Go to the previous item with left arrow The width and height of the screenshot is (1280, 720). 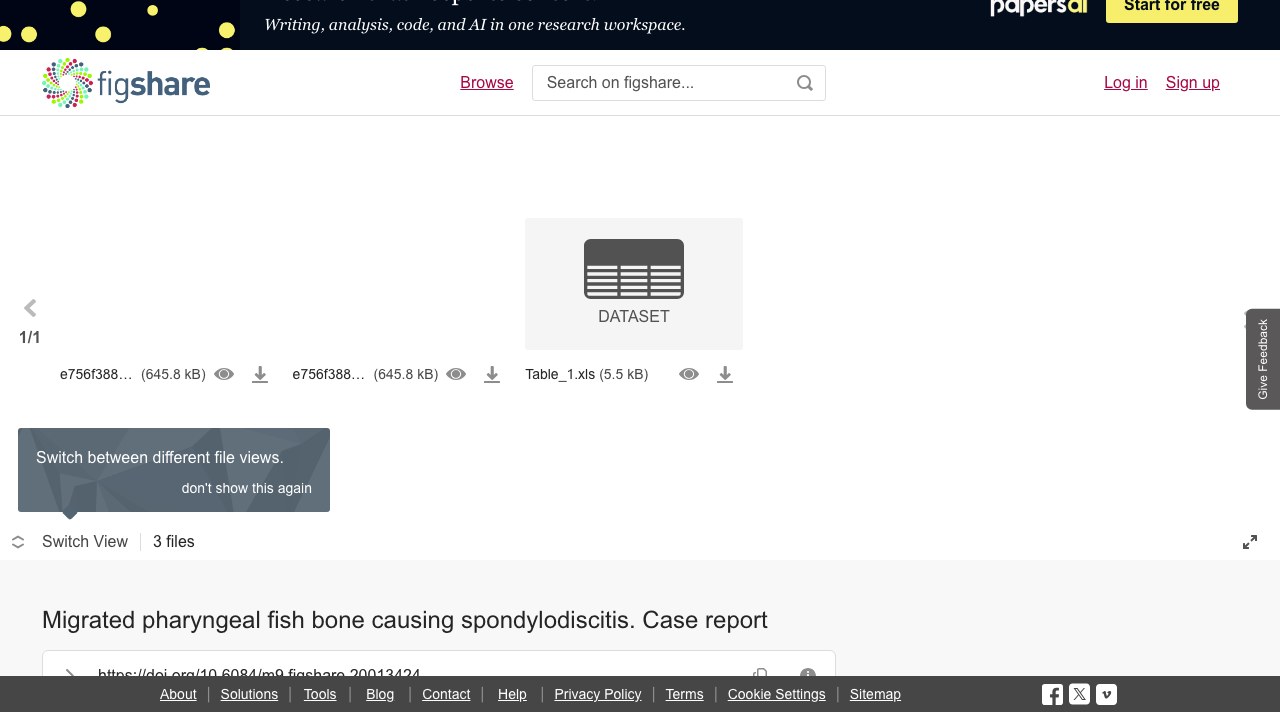pyautogui.click(x=30, y=308)
